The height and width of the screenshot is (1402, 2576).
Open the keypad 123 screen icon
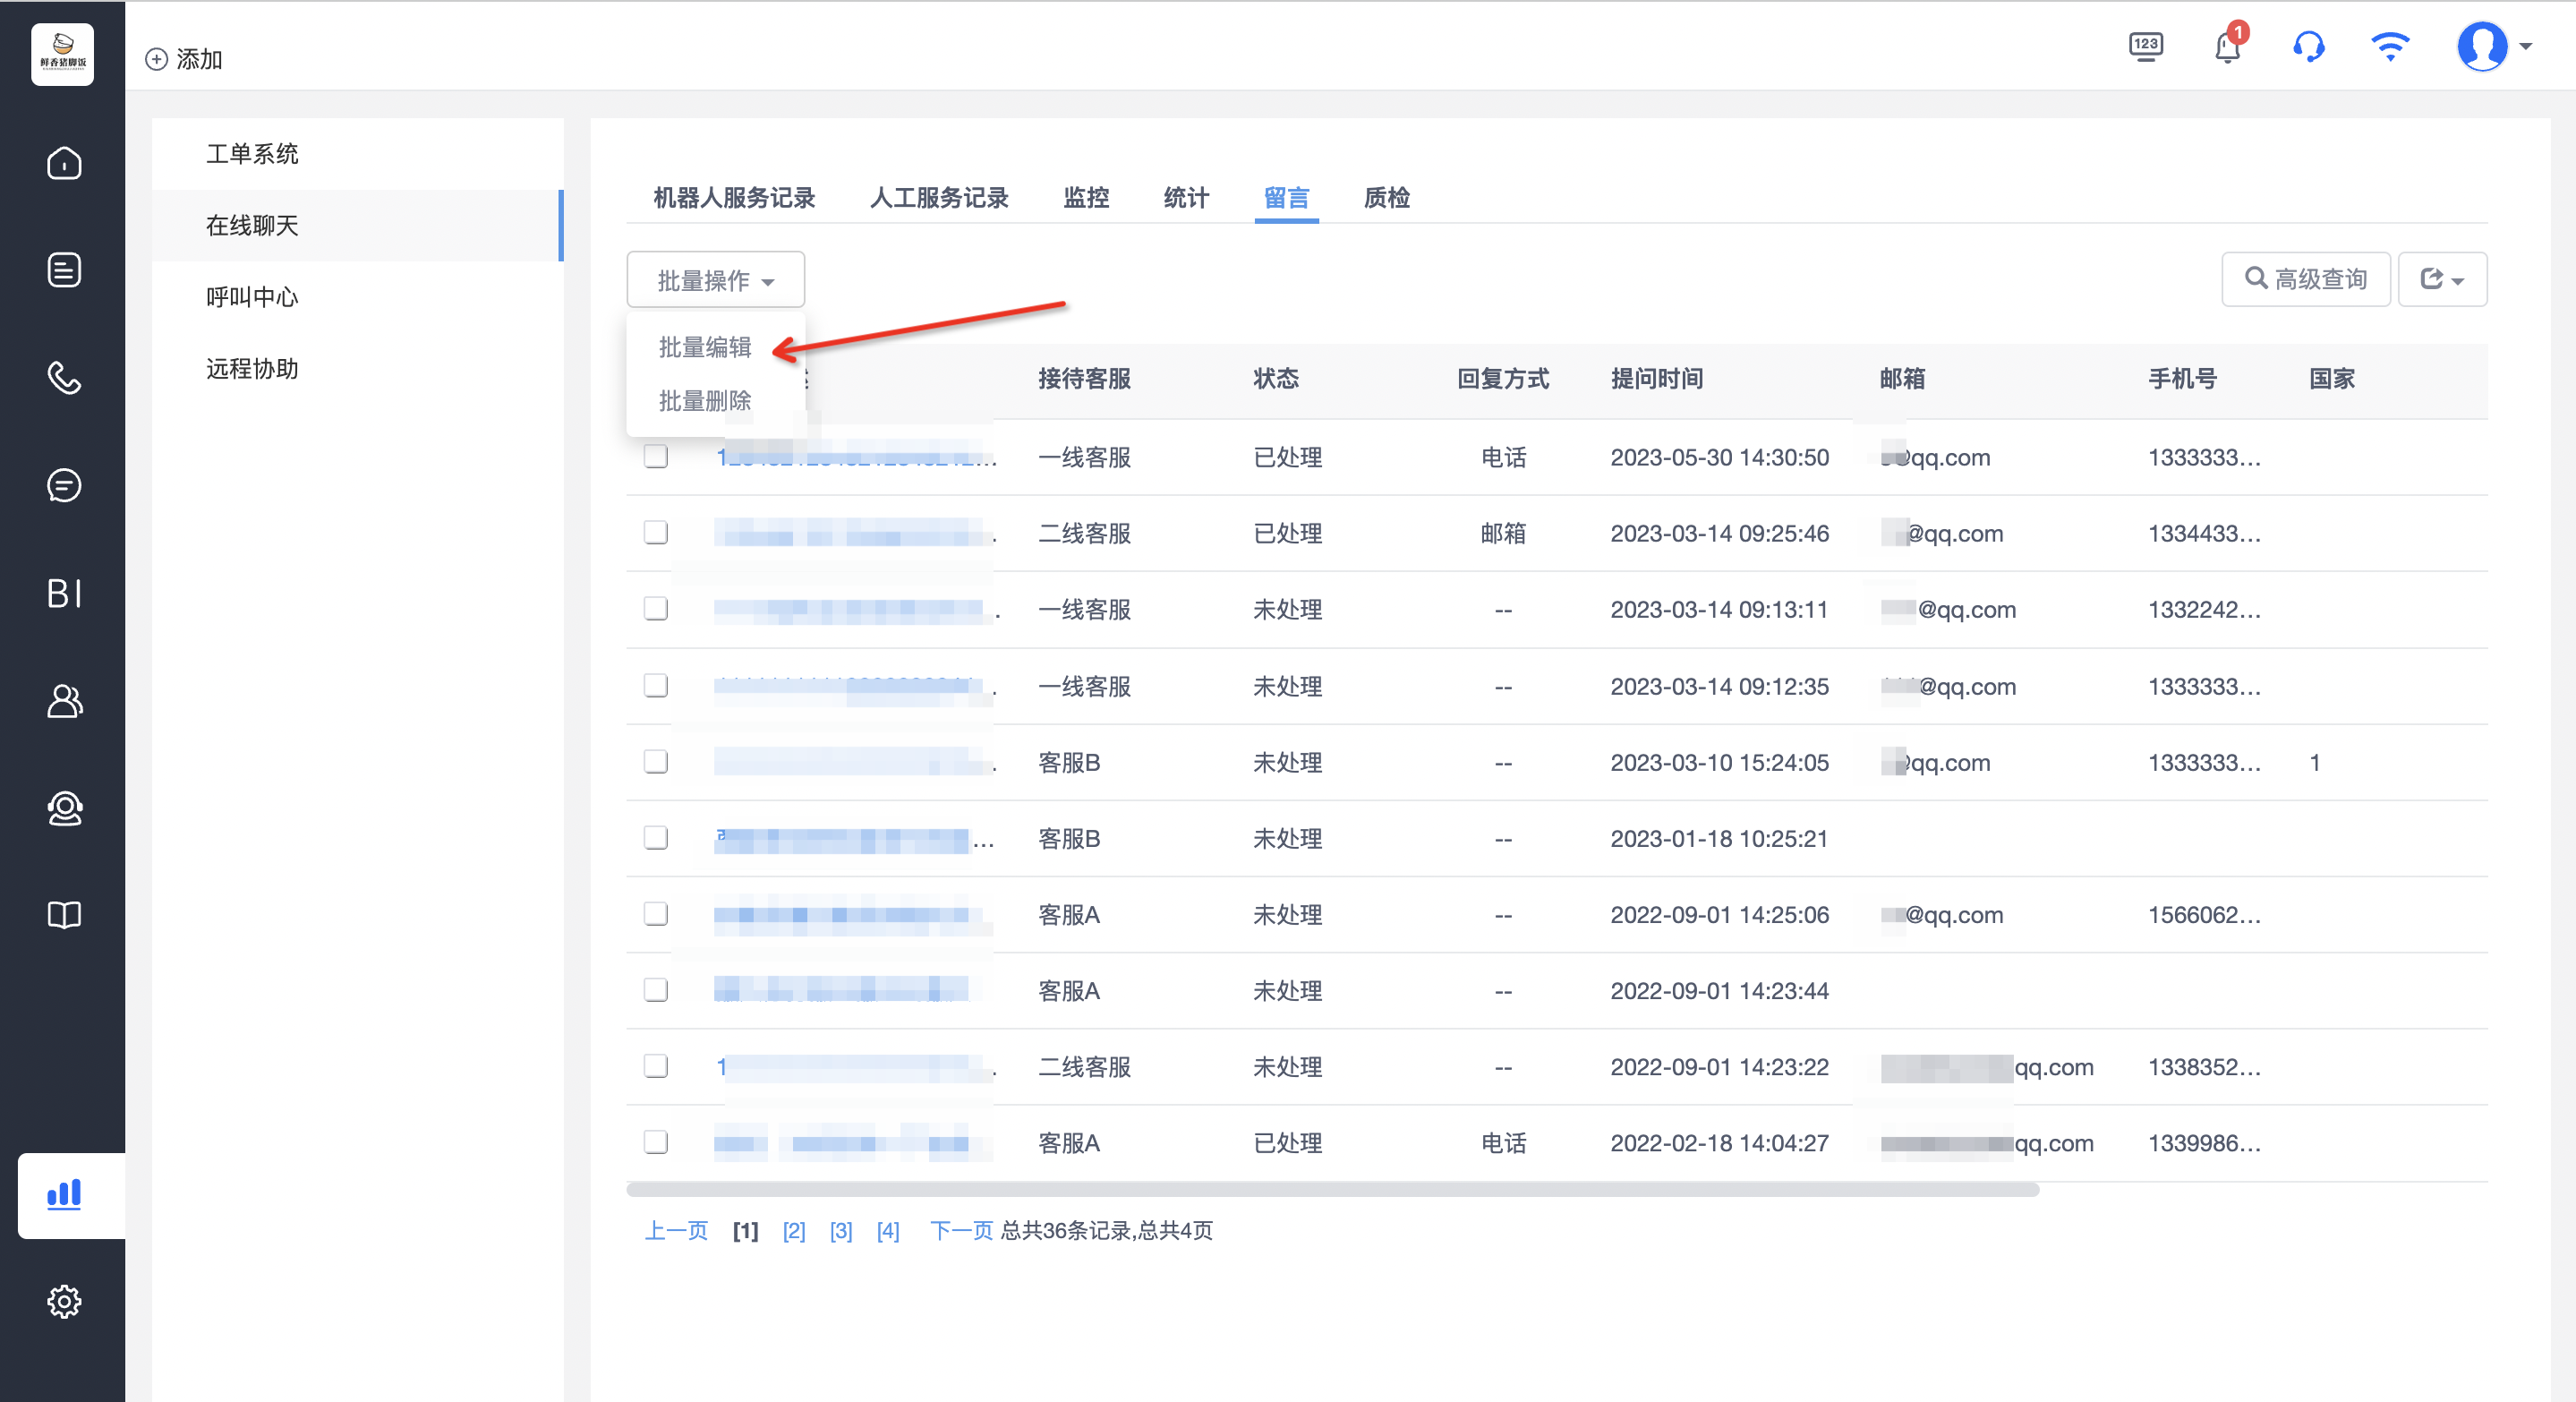tap(2145, 47)
